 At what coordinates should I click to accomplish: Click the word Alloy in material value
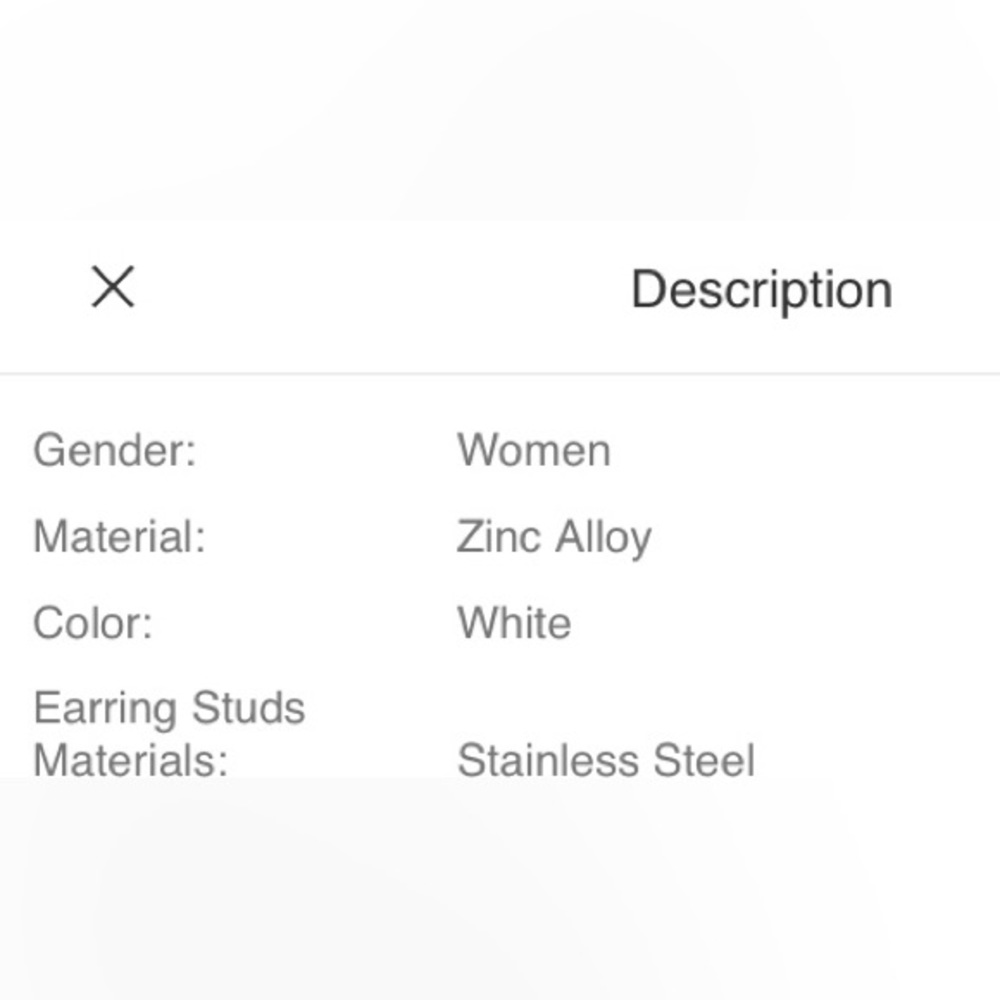[603, 539]
